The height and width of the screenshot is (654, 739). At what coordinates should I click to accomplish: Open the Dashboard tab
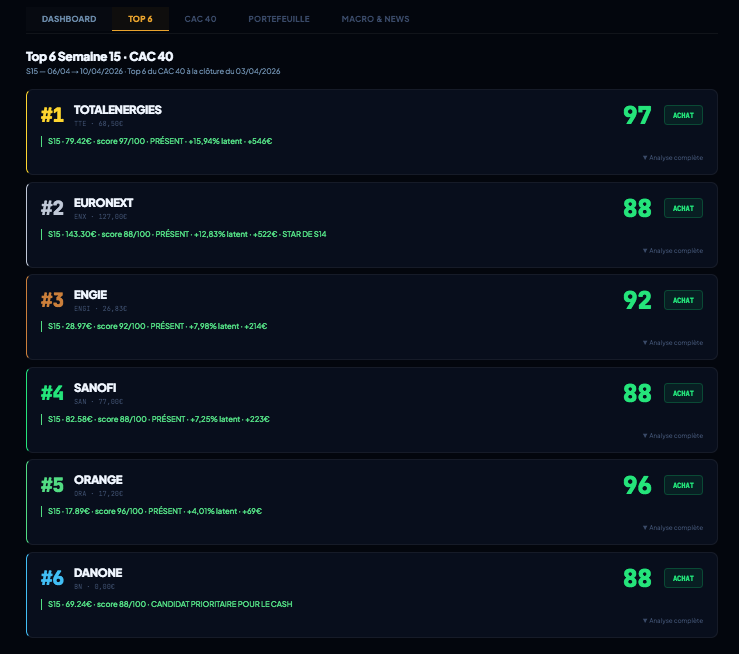(x=69, y=19)
